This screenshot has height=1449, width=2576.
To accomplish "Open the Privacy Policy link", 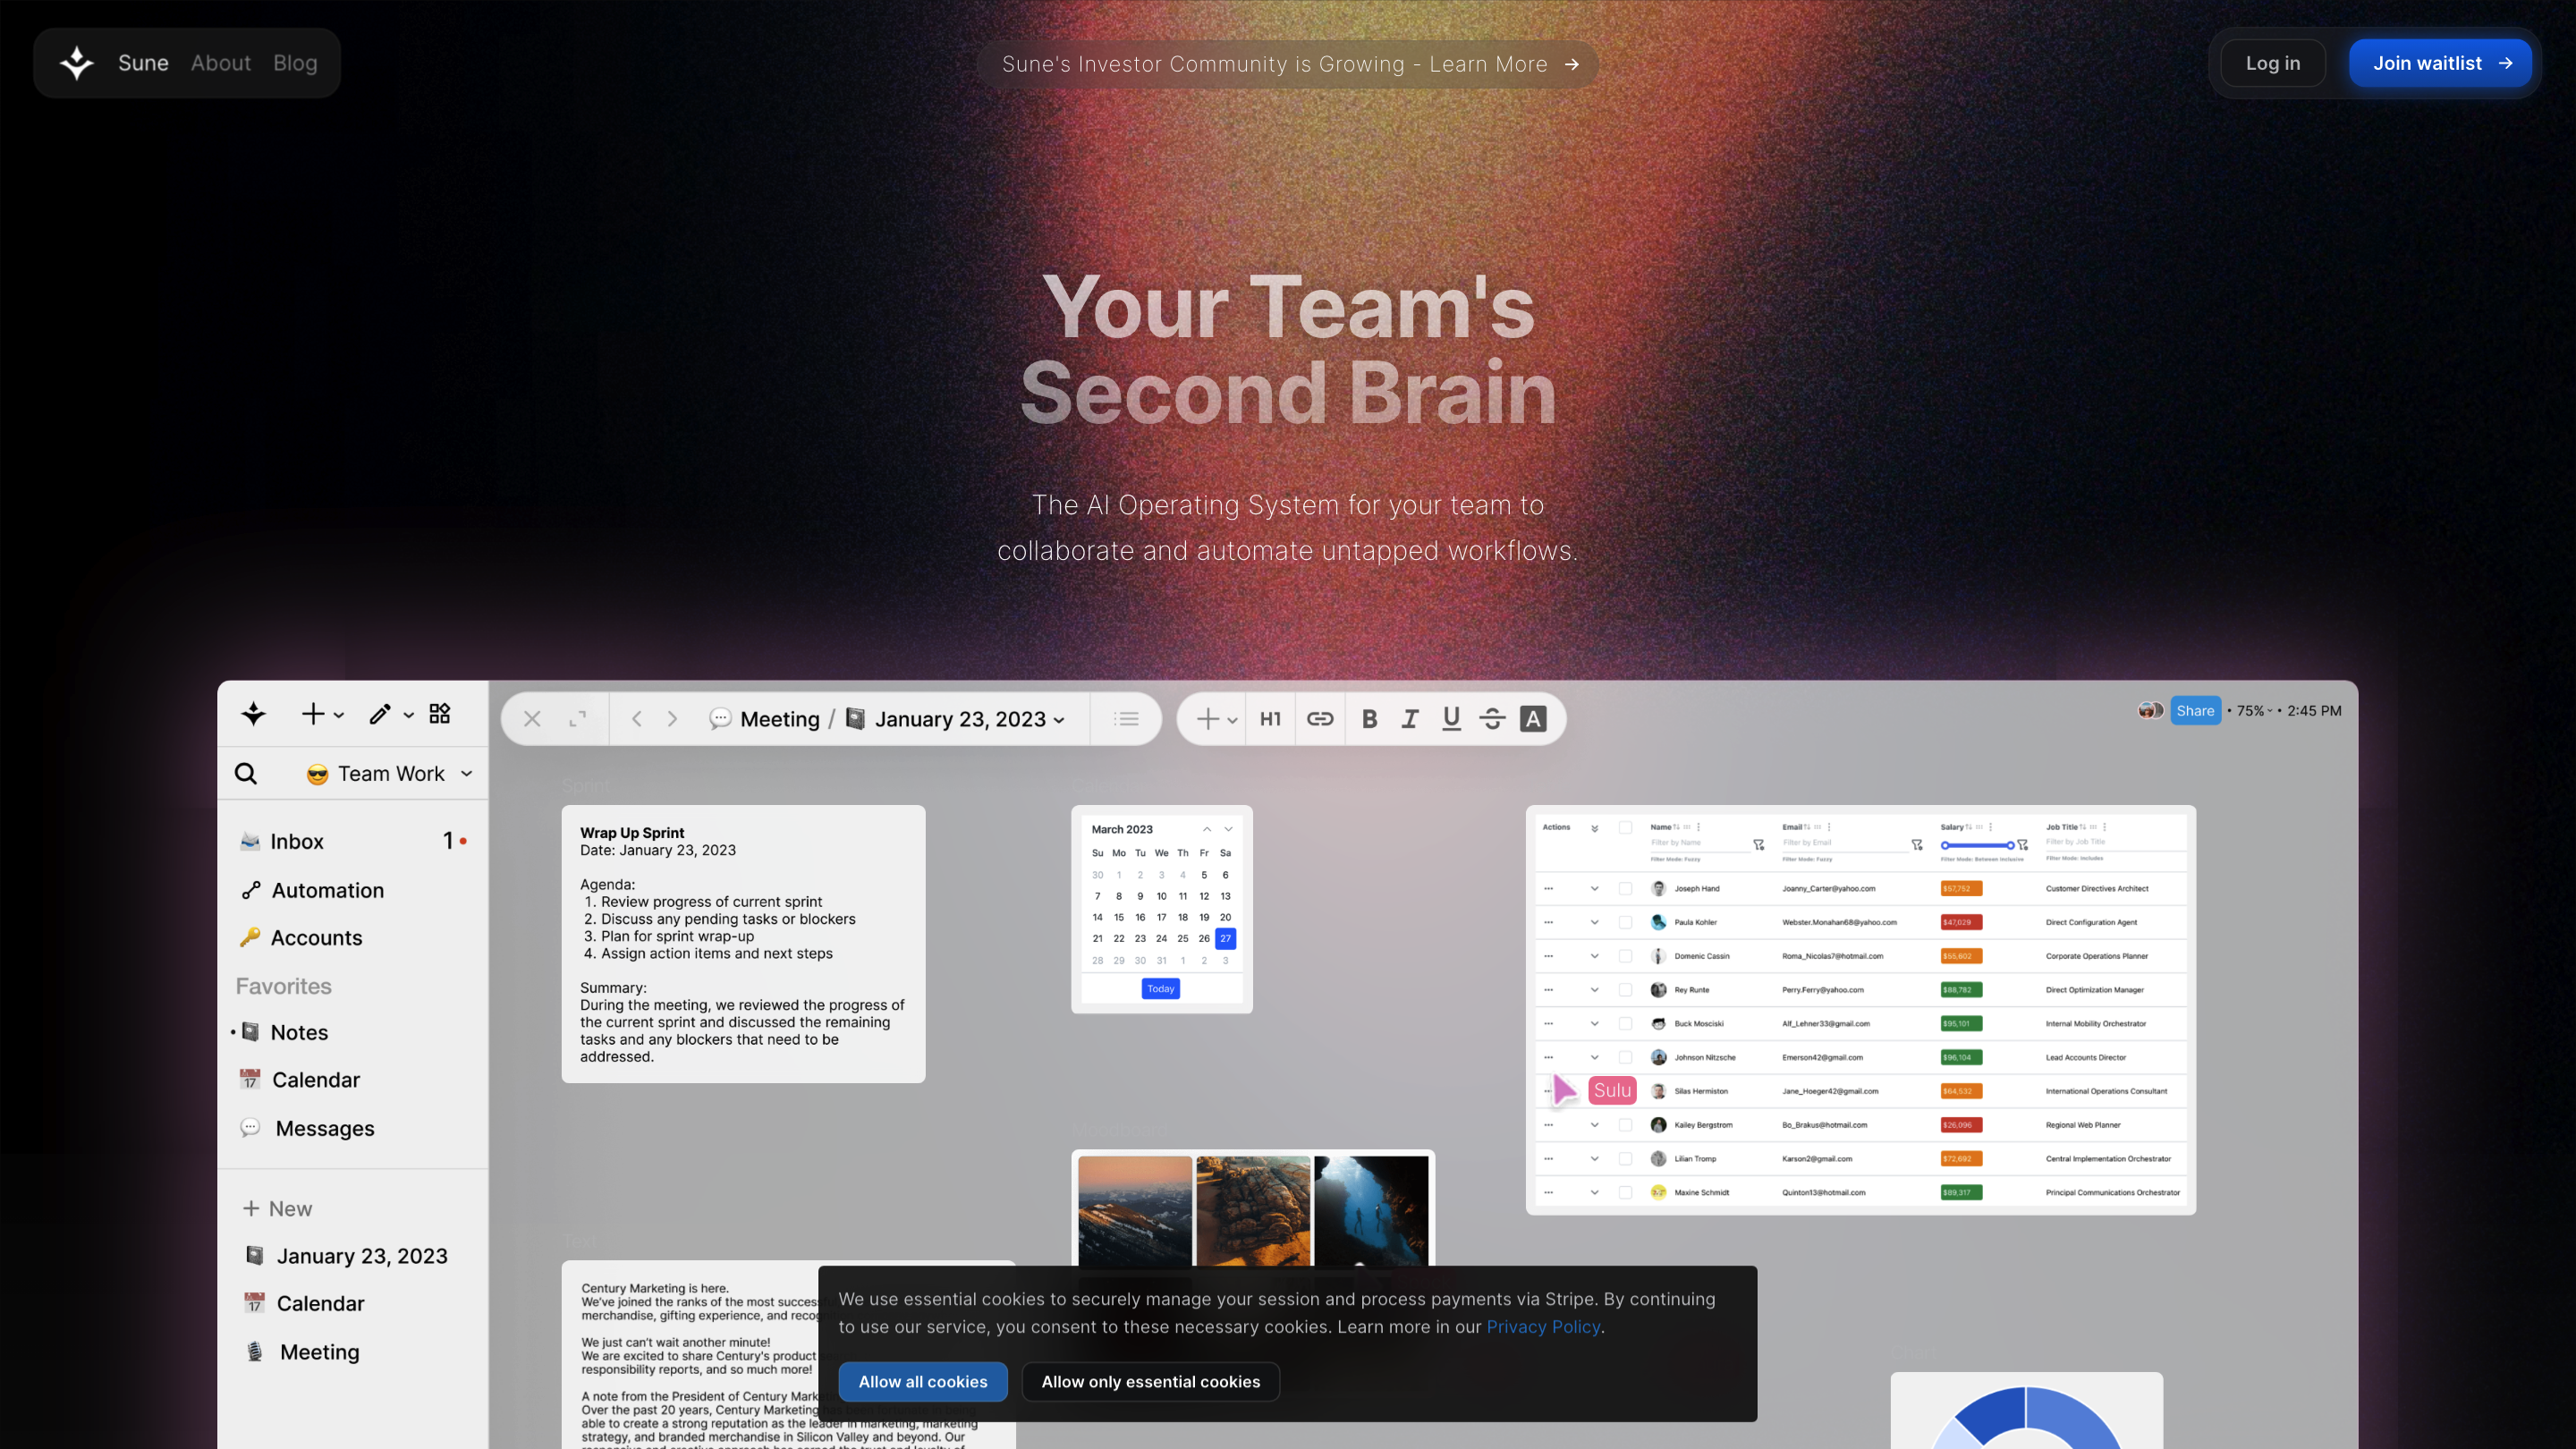I will [x=1543, y=1327].
